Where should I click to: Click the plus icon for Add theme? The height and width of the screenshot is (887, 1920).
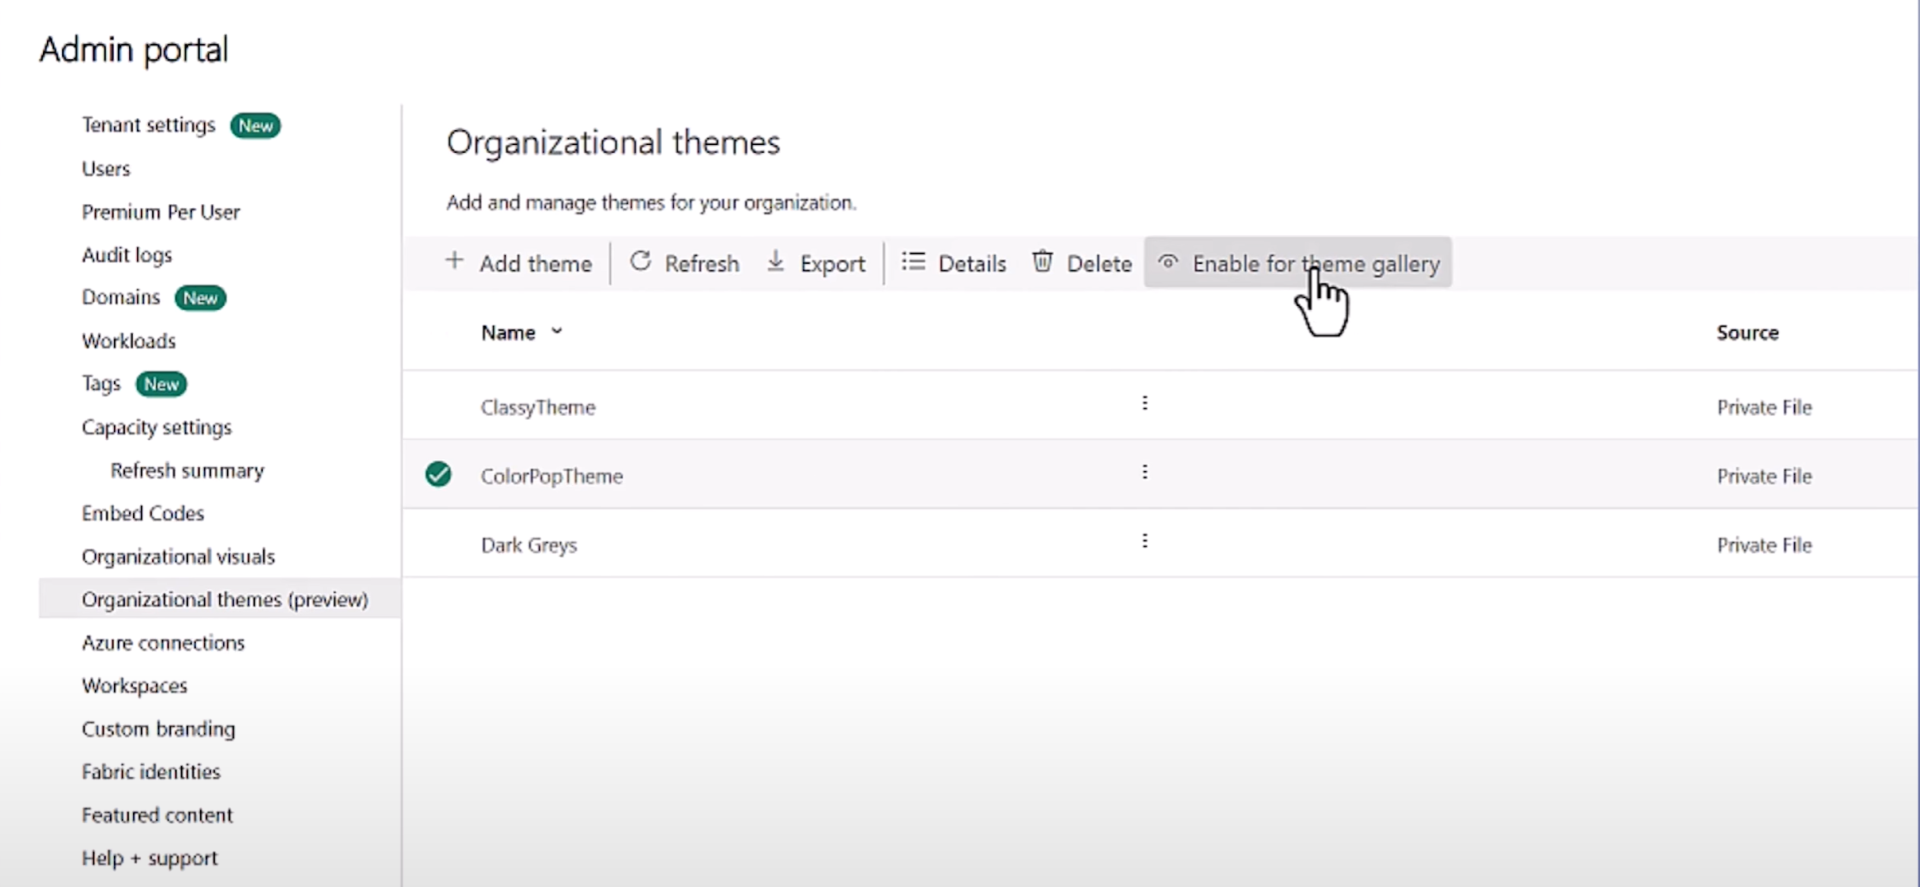pyautogui.click(x=454, y=261)
